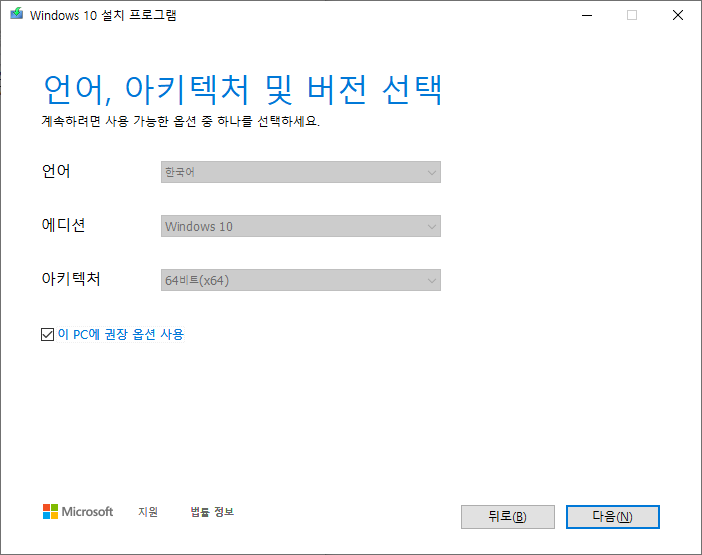Click the Microsoft logo in the footer
Viewport: 702px width, 555px height.
tap(78, 512)
